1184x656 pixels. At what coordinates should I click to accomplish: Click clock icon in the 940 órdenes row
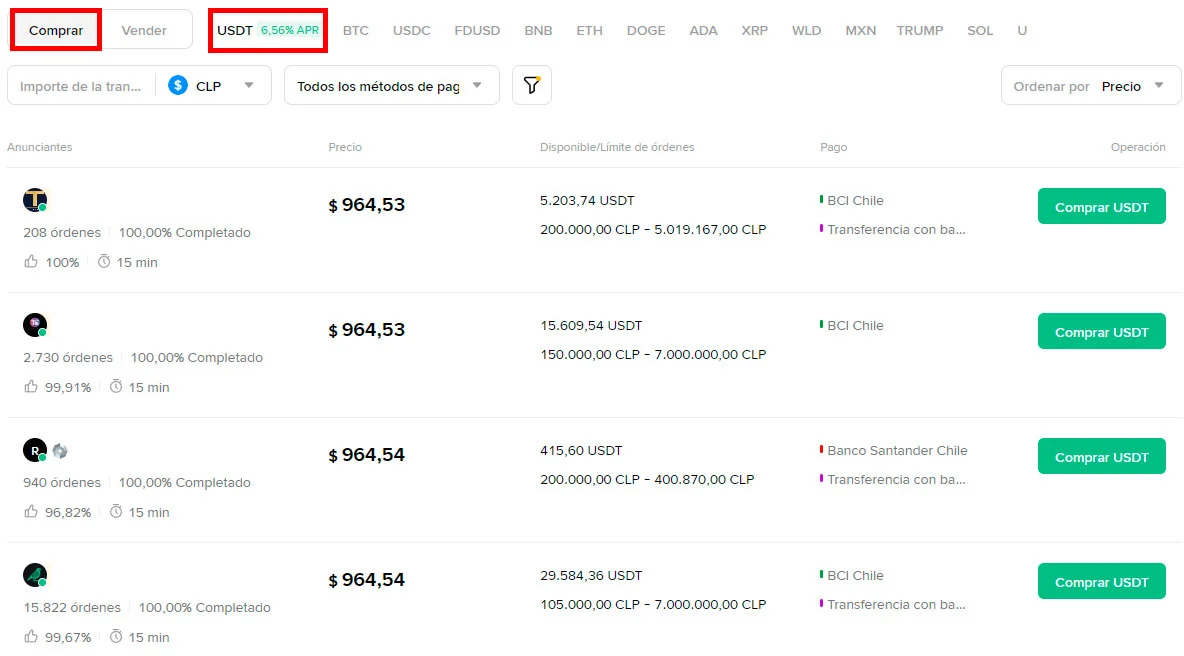116,512
